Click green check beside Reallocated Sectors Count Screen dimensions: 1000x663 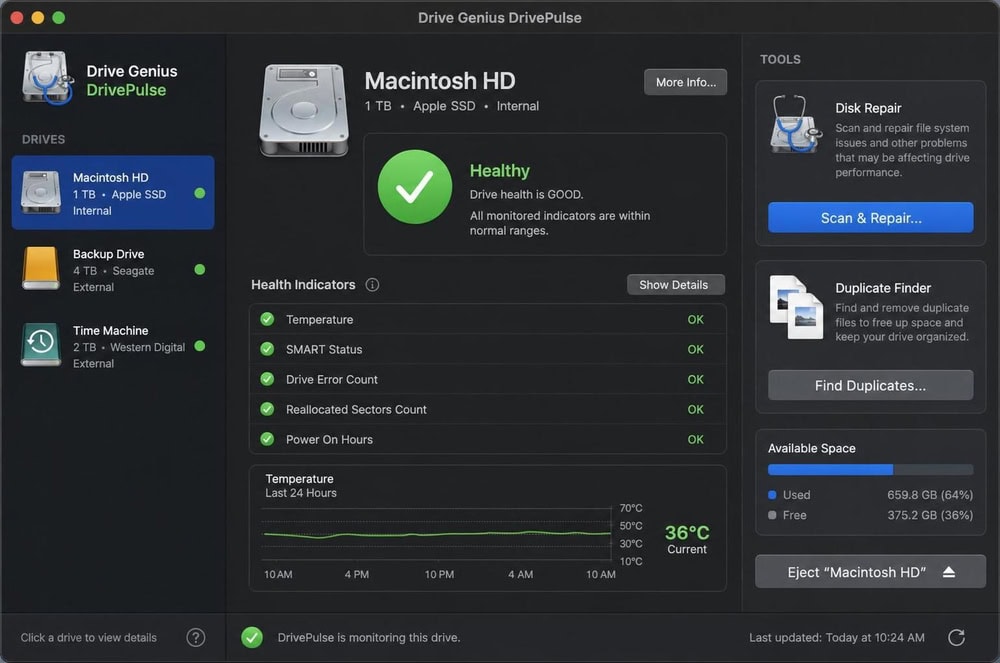click(267, 409)
